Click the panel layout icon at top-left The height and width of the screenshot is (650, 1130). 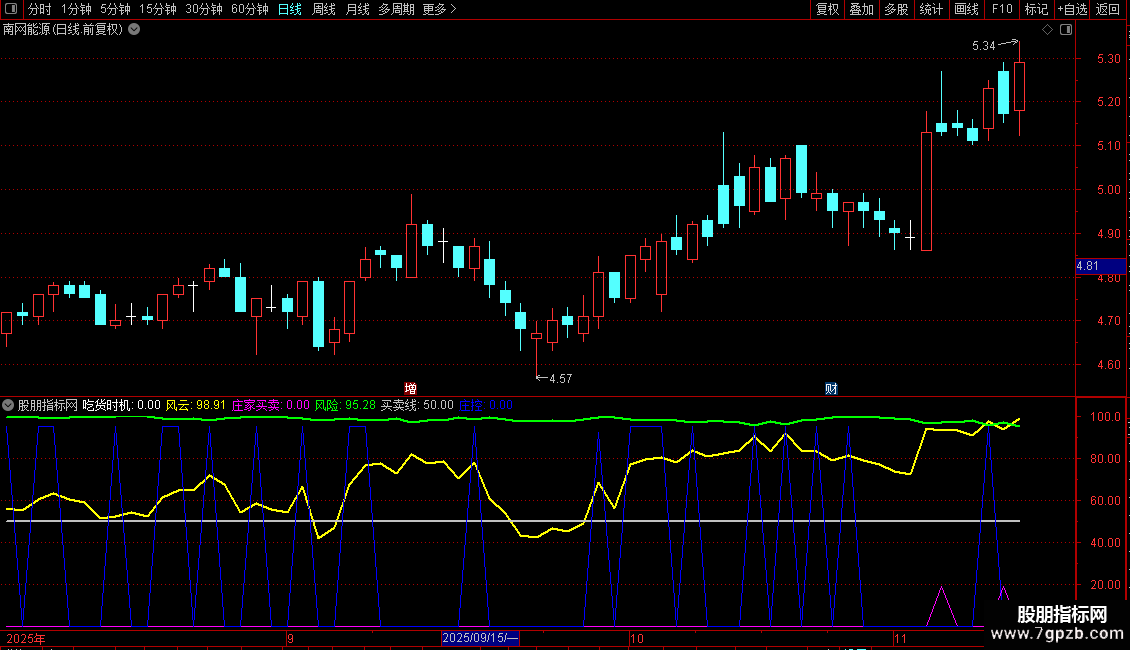pyautogui.click(x=11, y=9)
